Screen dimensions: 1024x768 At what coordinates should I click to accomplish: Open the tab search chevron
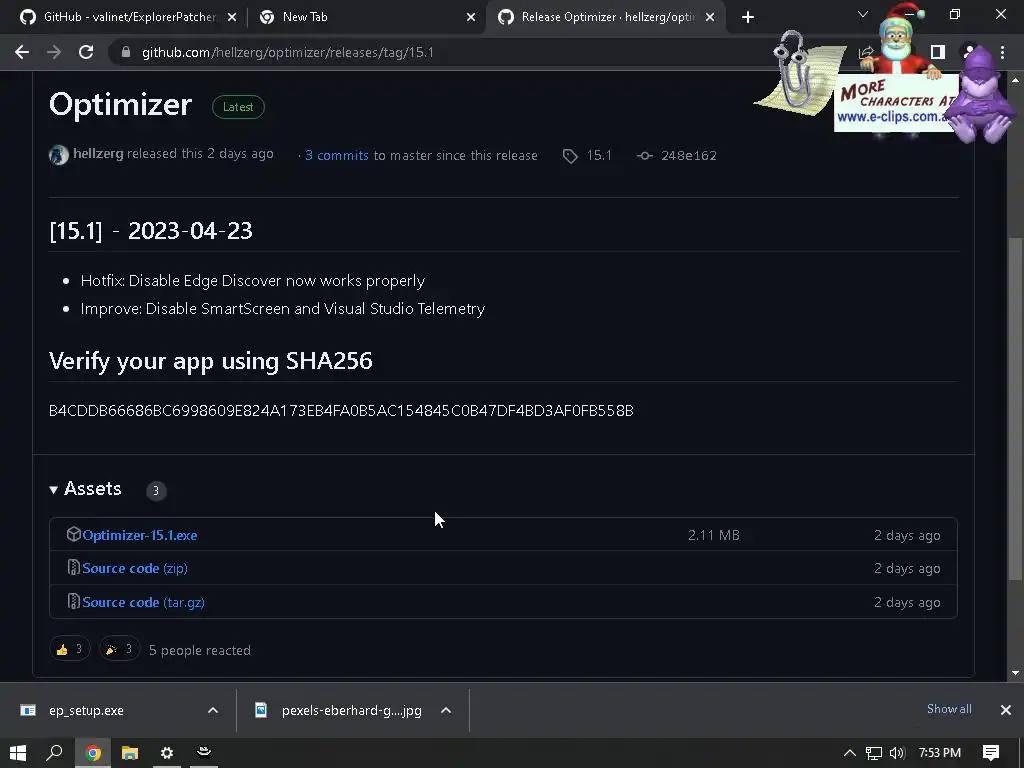point(863,14)
